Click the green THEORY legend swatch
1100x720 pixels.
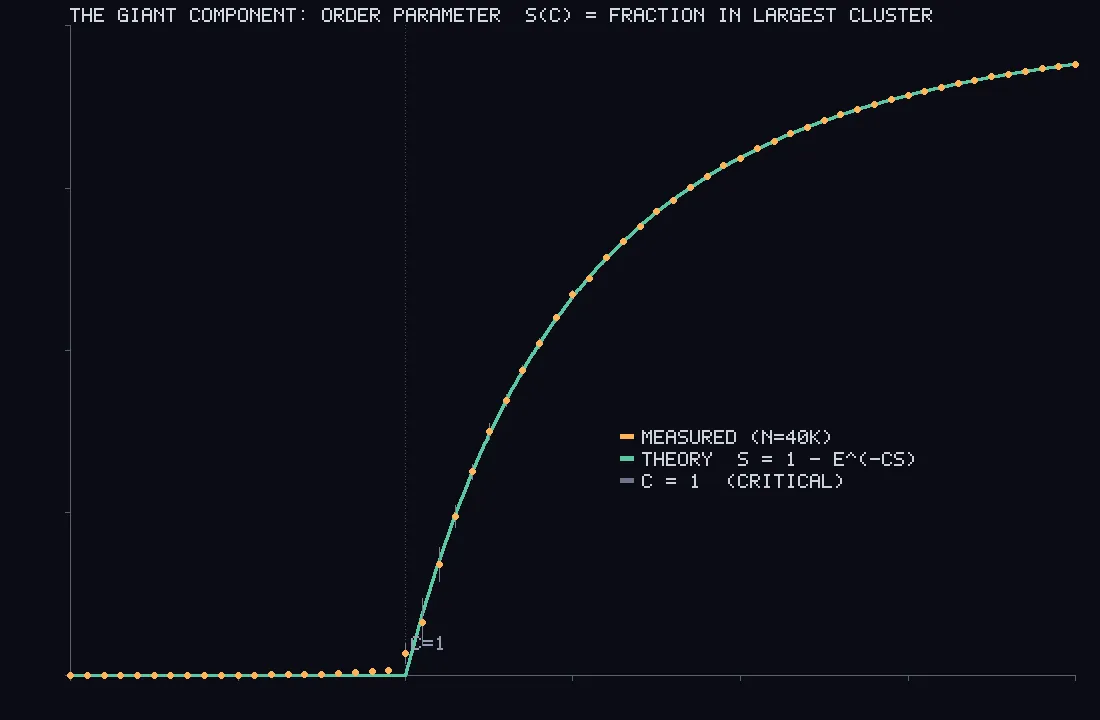627,459
